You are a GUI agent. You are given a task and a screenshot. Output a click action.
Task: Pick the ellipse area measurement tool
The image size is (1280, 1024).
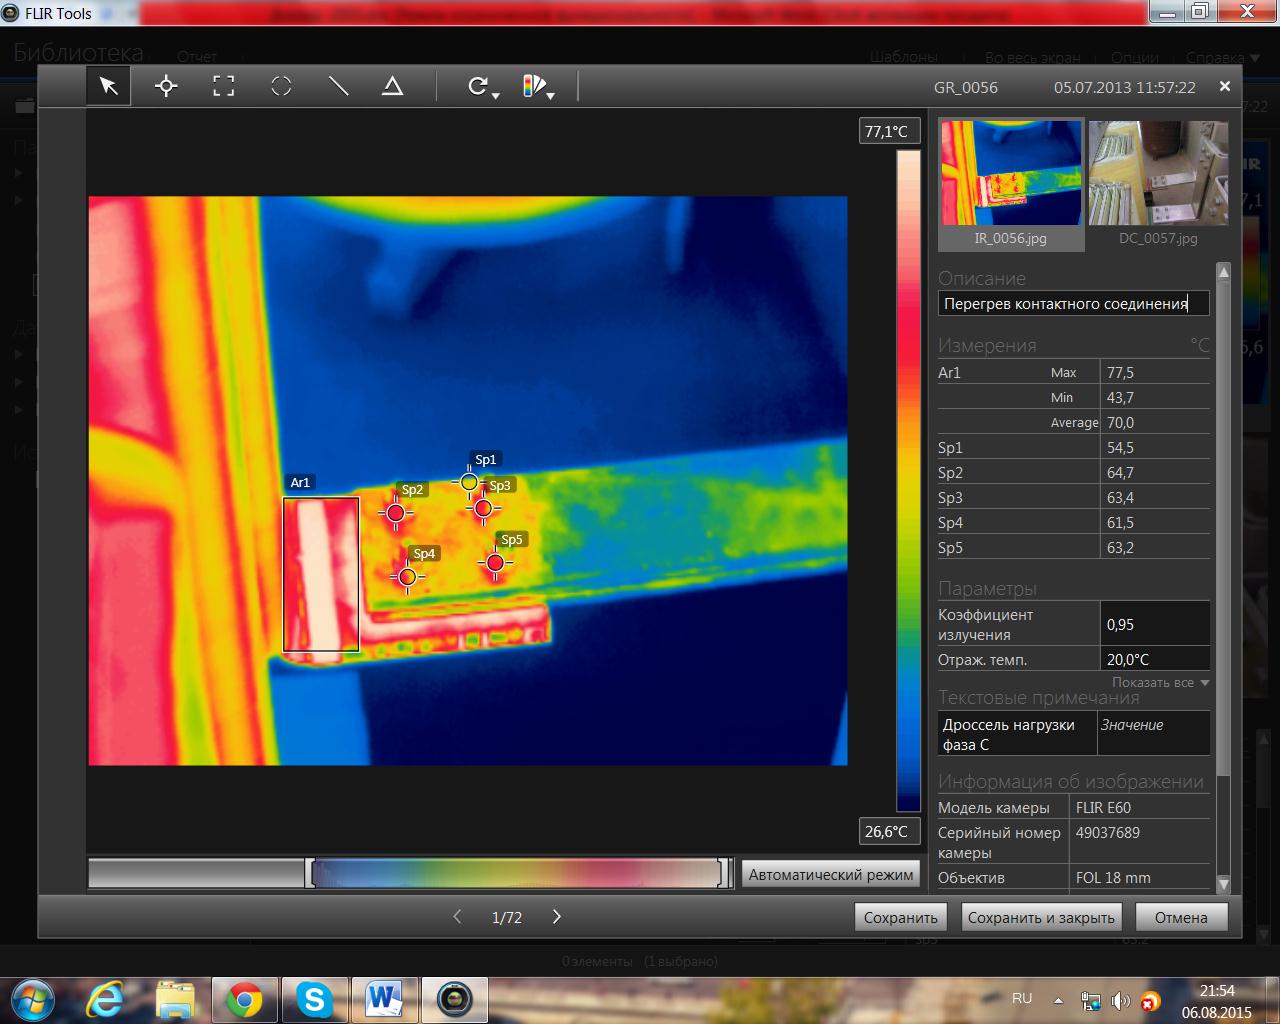[x=281, y=87]
